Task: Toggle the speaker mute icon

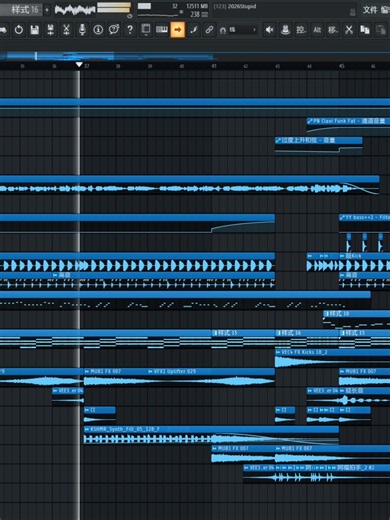Action: tap(269, 30)
